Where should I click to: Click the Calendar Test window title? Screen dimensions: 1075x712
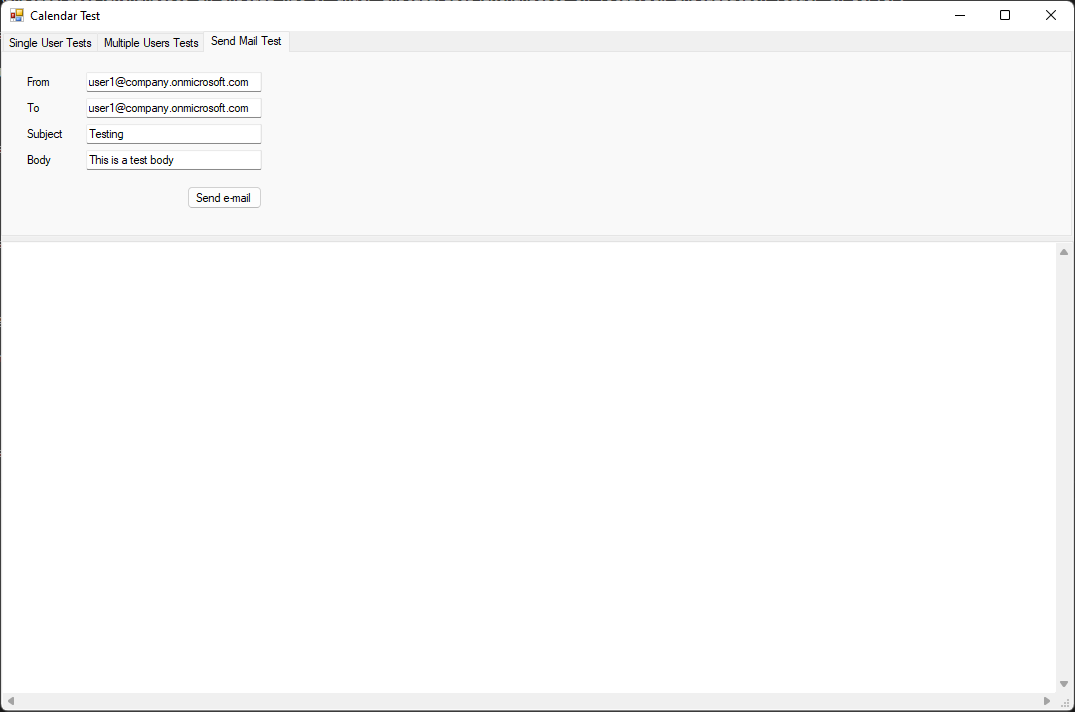click(x=65, y=15)
